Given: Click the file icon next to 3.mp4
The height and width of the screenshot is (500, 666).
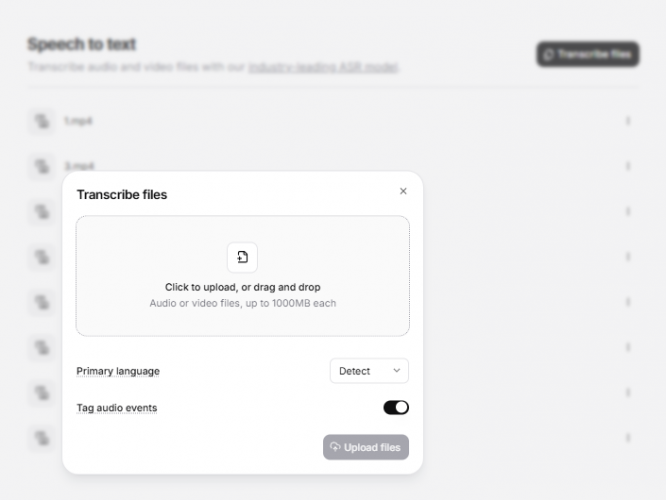Looking at the screenshot, I should (x=41, y=166).
